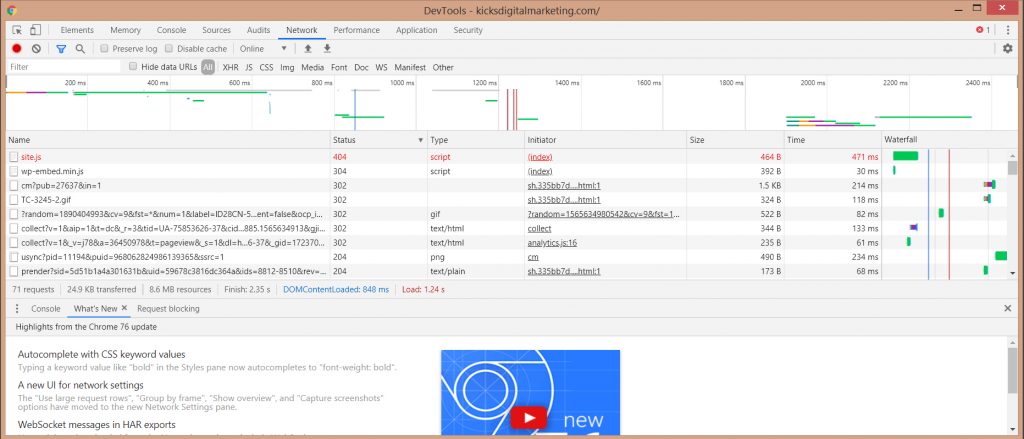The width and height of the screenshot is (1024, 439).
Task: Clear the network log
Action: pyautogui.click(x=37, y=48)
